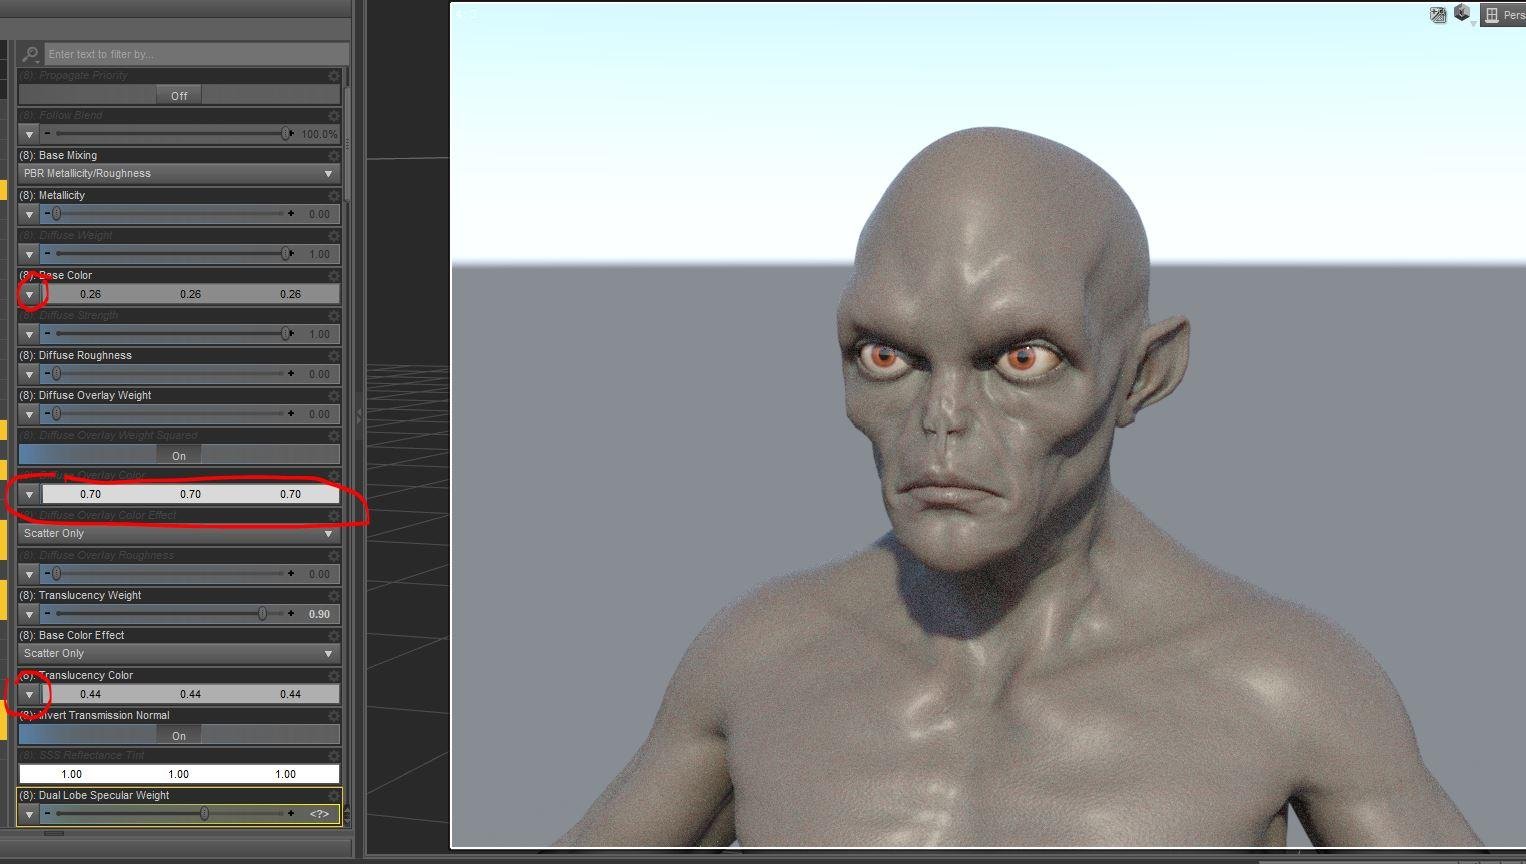Click the Metallicity minus button
This screenshot has height=864, width=1526.
click(x=47, y=213)
